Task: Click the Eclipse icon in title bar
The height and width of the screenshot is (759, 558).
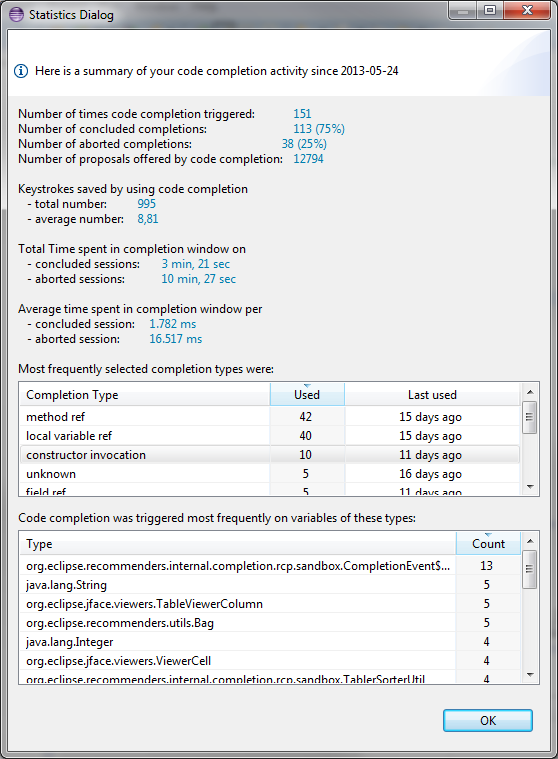Action: [x=16, y=15]
